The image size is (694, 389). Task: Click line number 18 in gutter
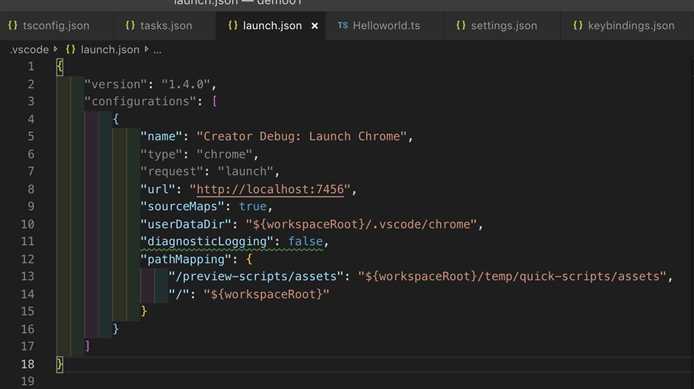pos(27,364)
